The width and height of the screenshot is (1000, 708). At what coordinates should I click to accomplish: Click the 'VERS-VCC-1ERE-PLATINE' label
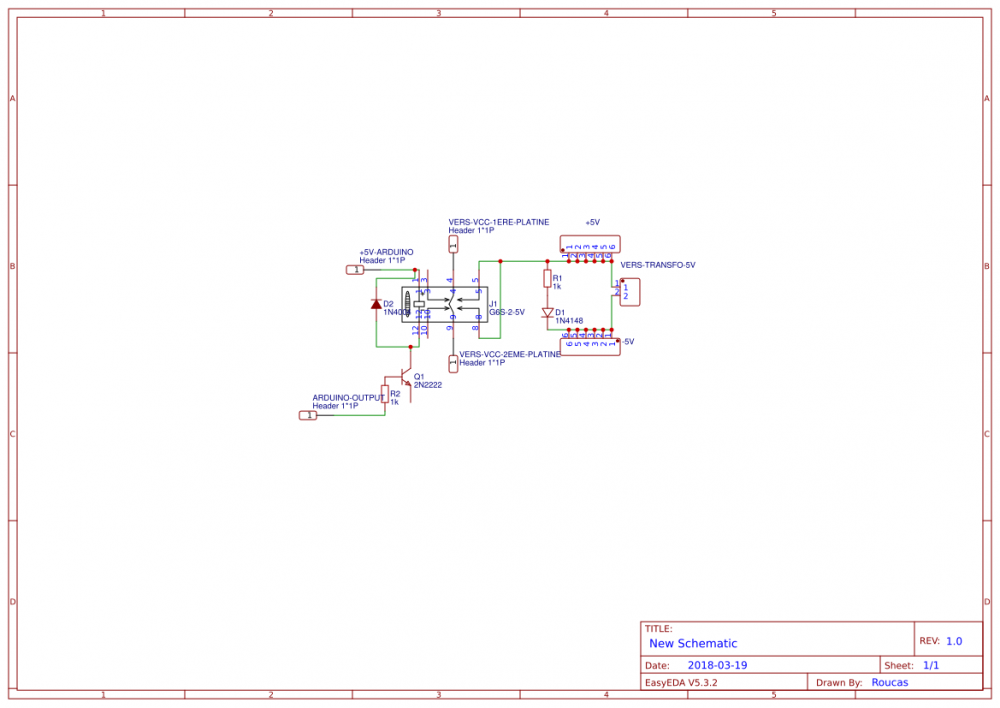coord(499,222)
